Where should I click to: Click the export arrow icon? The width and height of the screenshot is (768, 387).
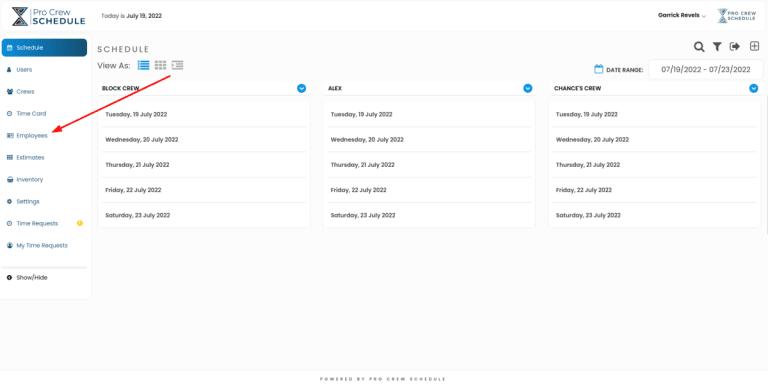pyautogui.click(x=735, y=47)
